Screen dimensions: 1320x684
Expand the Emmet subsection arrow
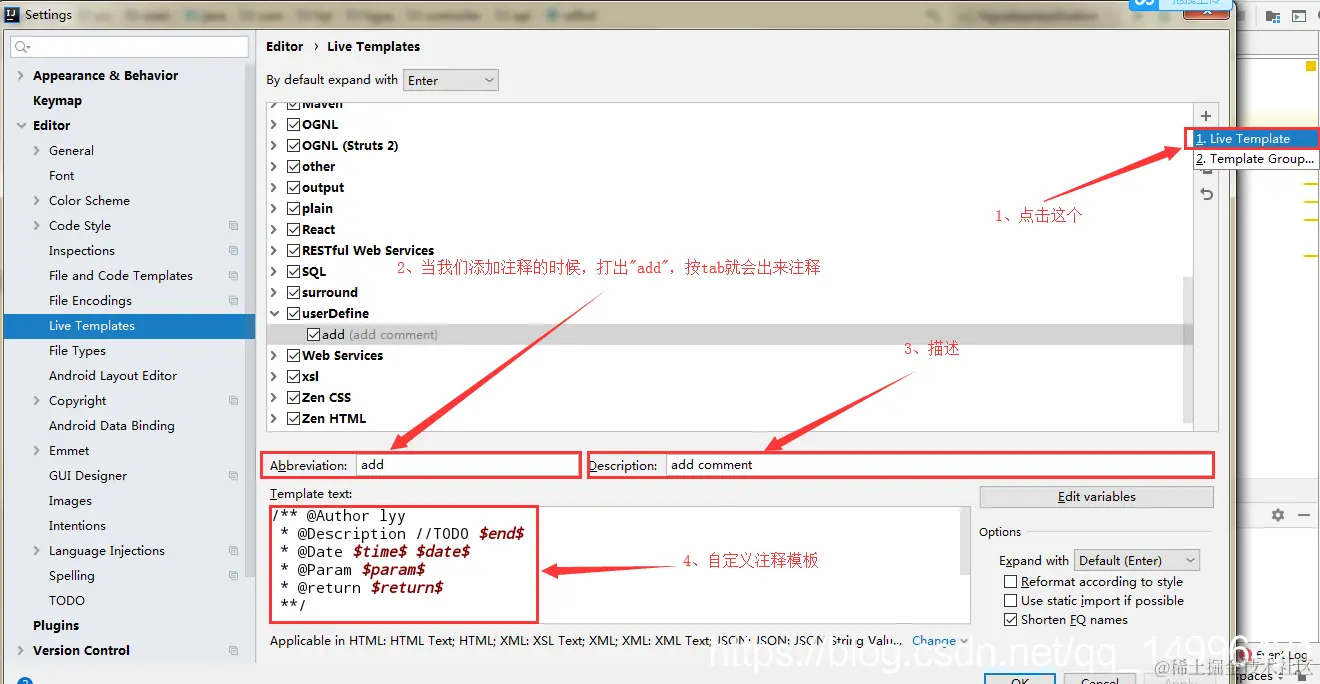click(37, 451)
